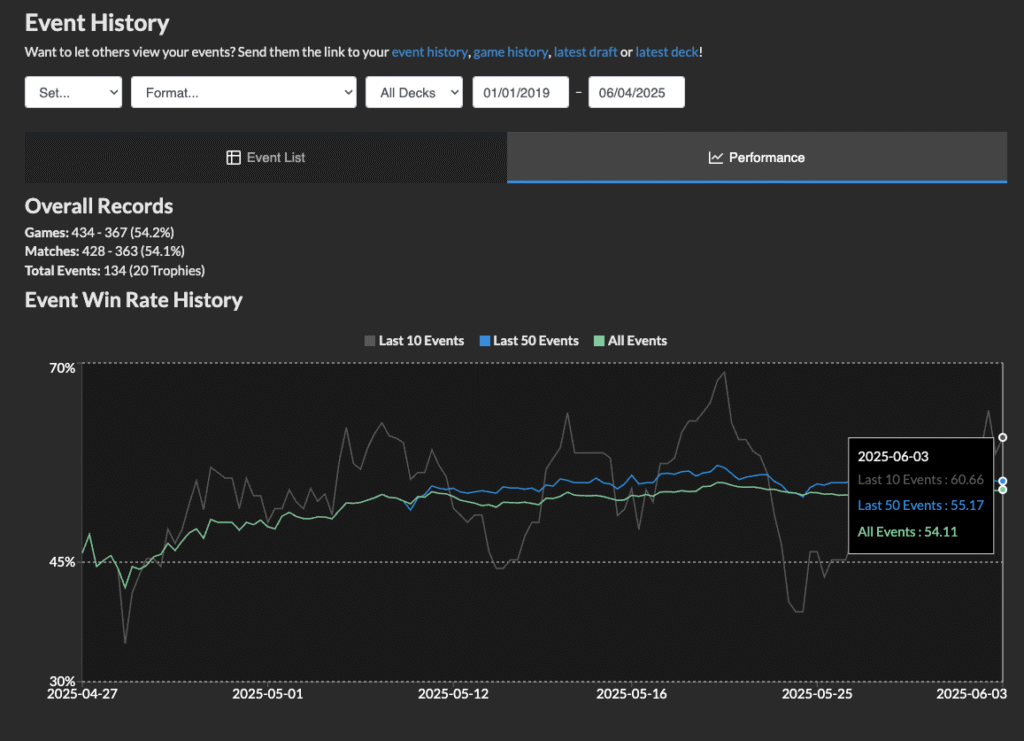Screen dimensions: 1024x741
Task: Expand the Format... dropdown
Action: click(243, 92)
